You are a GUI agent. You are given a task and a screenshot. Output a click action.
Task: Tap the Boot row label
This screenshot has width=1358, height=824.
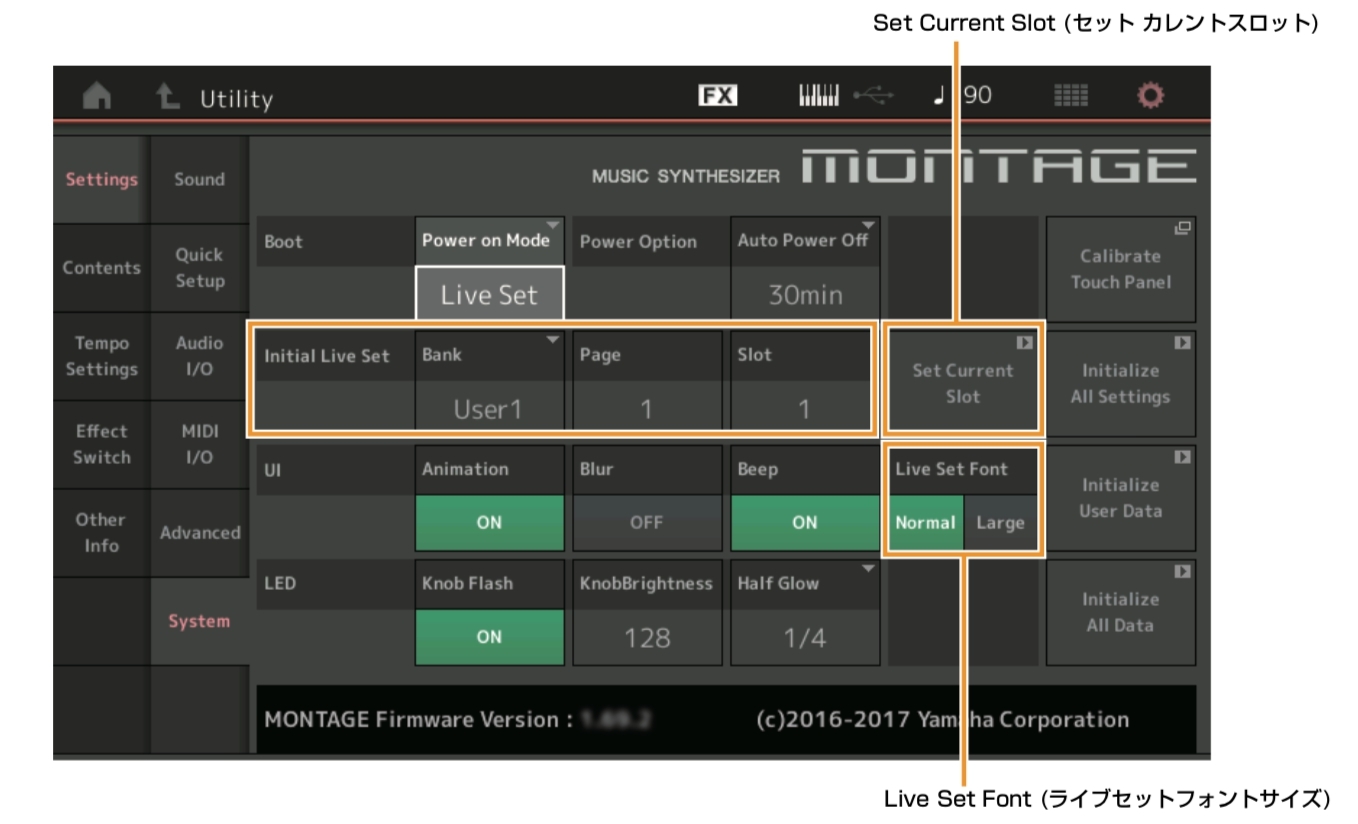point(283,242)
